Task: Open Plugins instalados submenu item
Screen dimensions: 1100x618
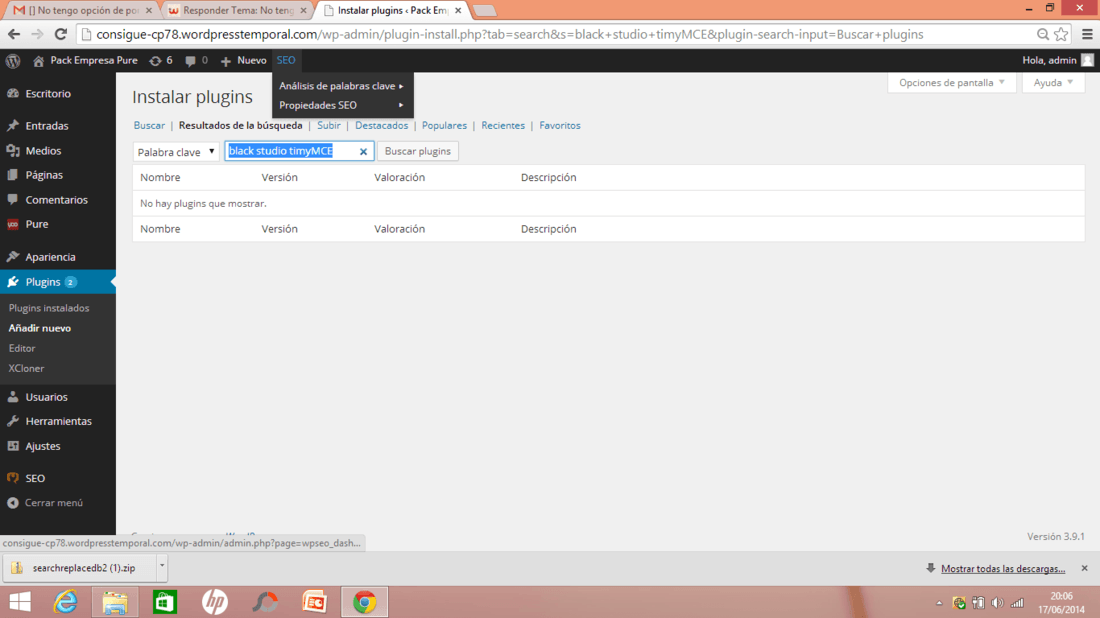Action: 48,308
